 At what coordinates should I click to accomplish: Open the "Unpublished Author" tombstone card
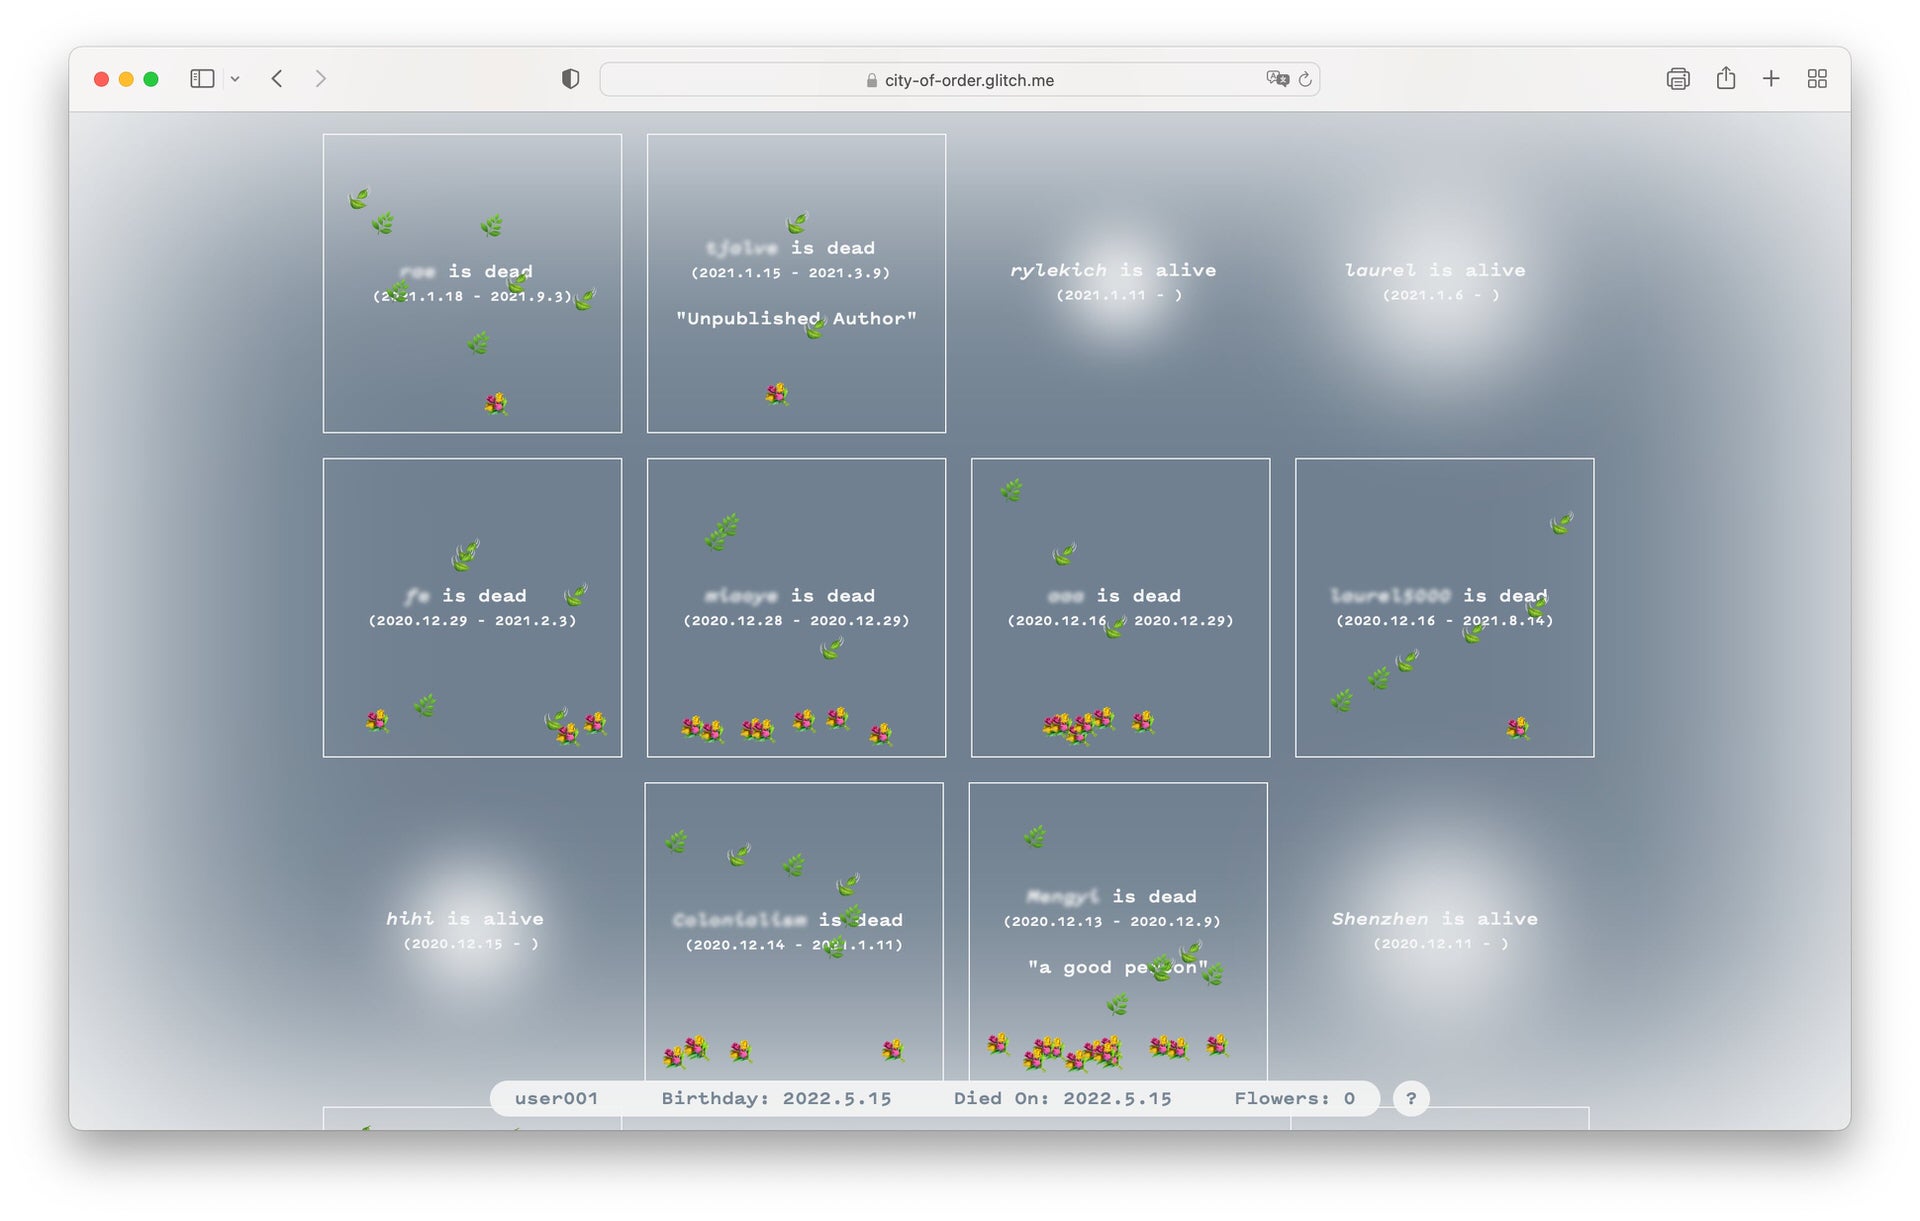pyautogui.click(x=796, y=283)
